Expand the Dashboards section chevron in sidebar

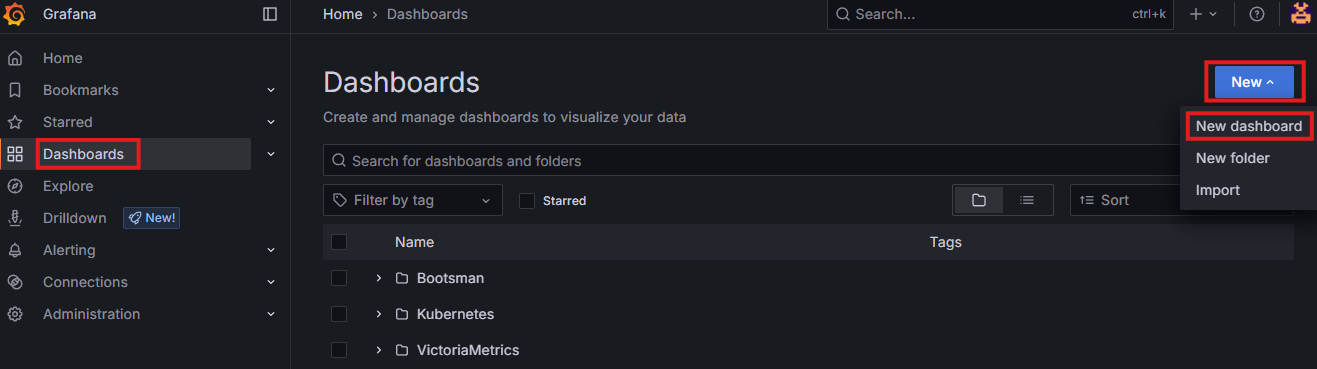pyautogui.click(x=271, y=154)
